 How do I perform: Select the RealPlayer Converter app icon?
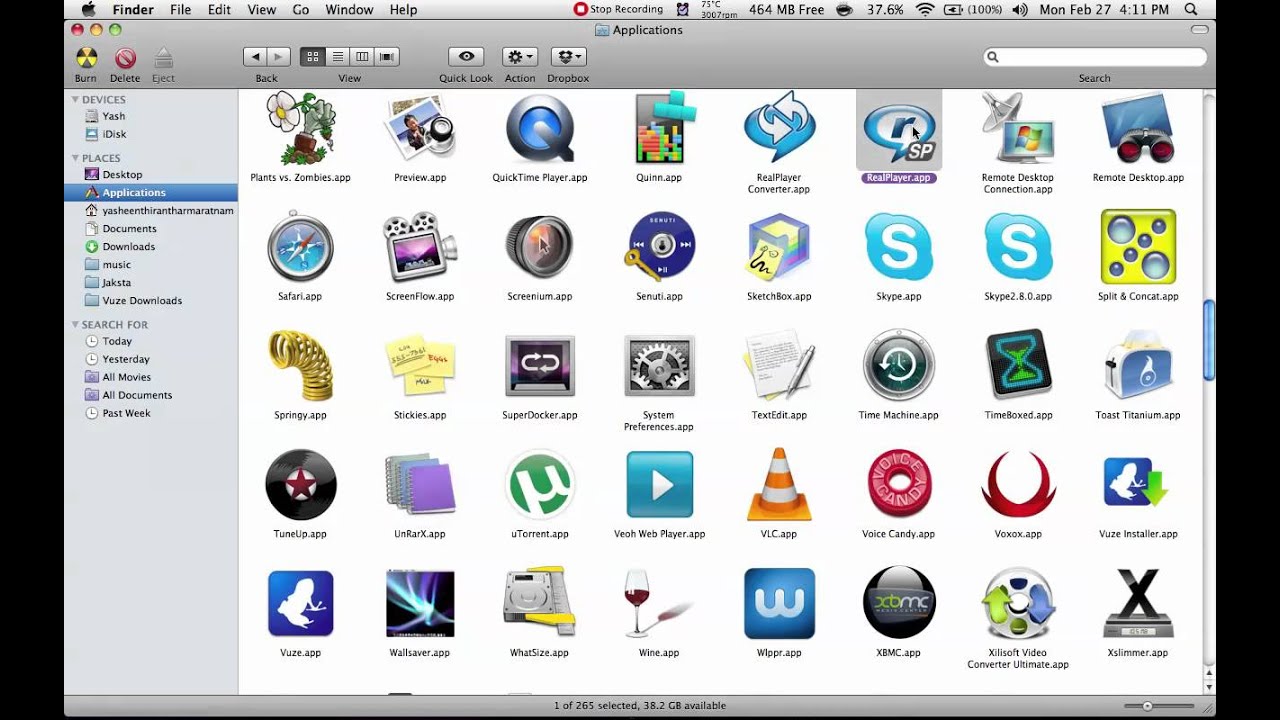[x=779, y=128]
